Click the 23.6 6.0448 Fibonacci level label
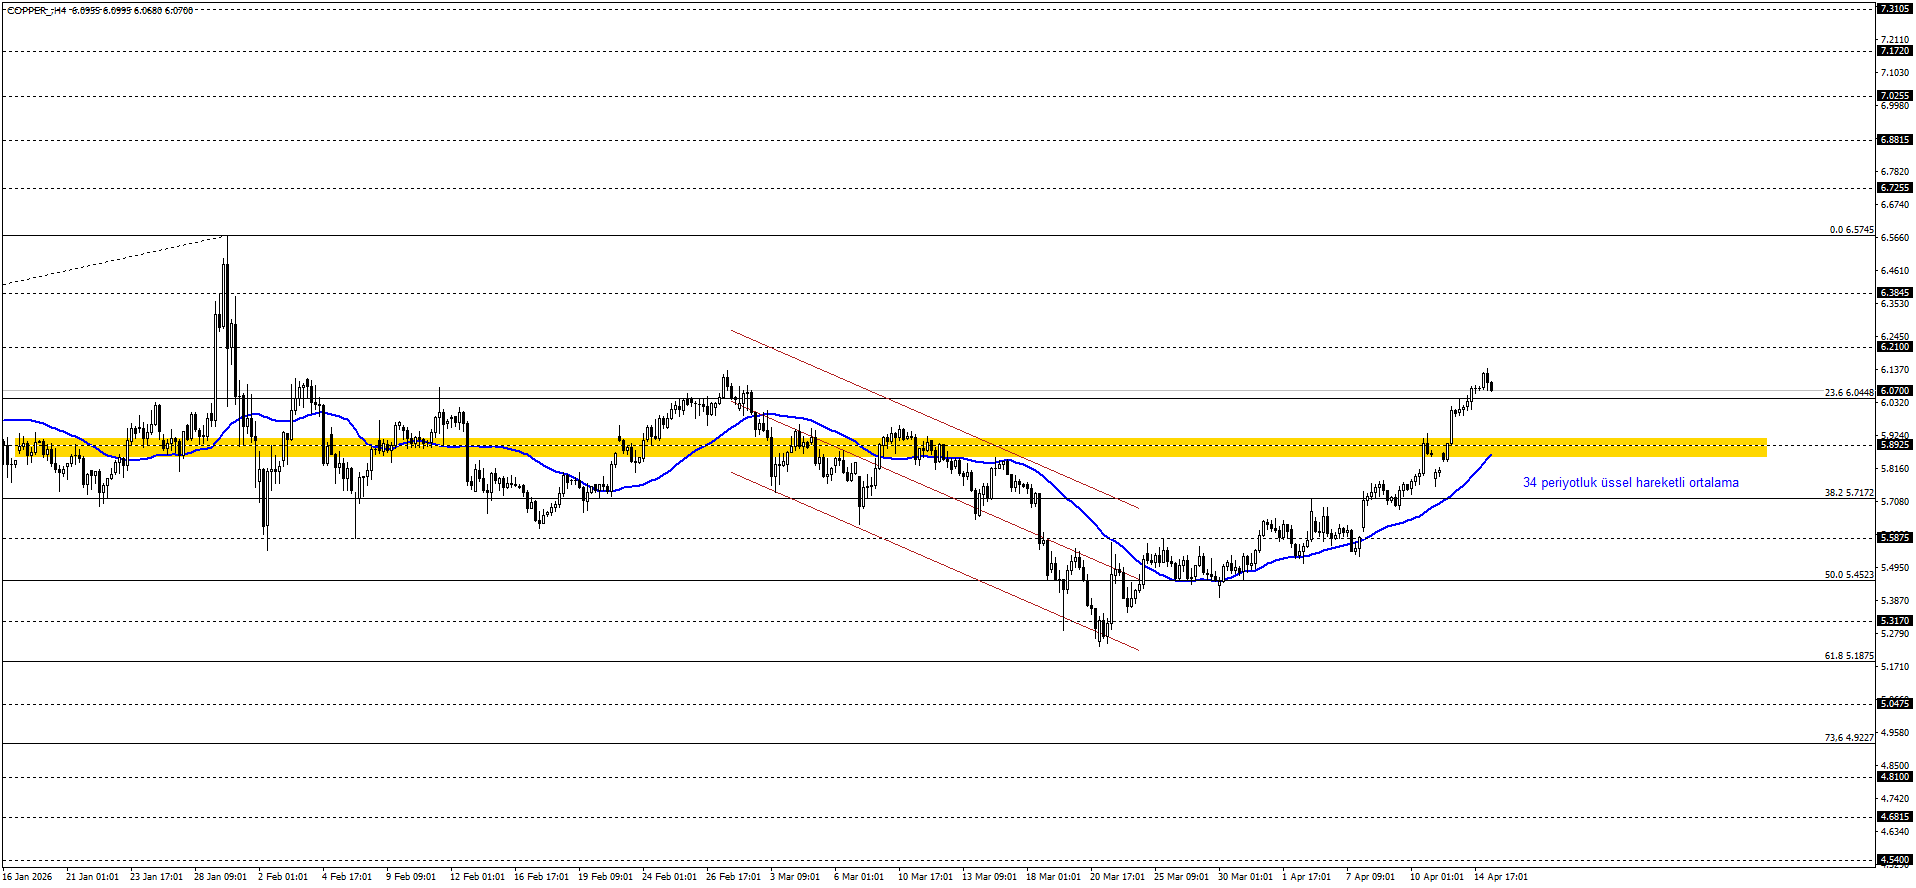The width and height of the screenshot is (1916, 888). click(x=1849, y=393)
